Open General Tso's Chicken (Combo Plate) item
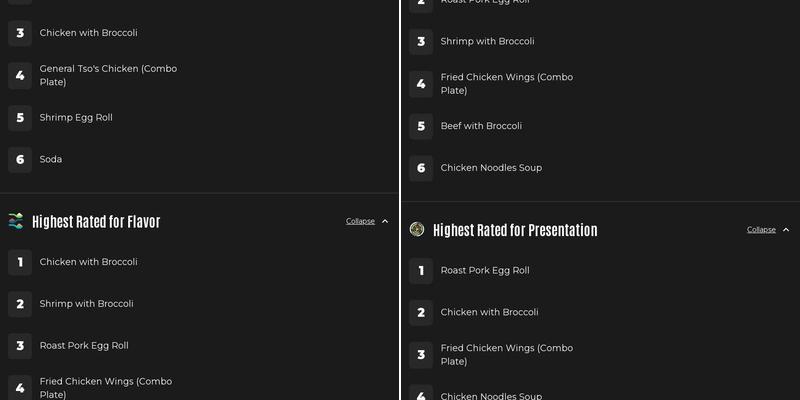The image size is (800, 400). click(108, 75)
